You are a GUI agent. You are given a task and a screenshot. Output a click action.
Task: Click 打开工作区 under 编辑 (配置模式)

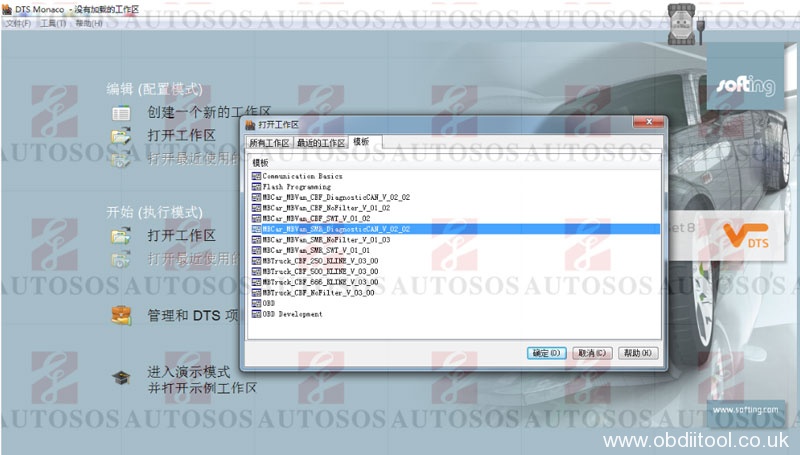point(182,135)
